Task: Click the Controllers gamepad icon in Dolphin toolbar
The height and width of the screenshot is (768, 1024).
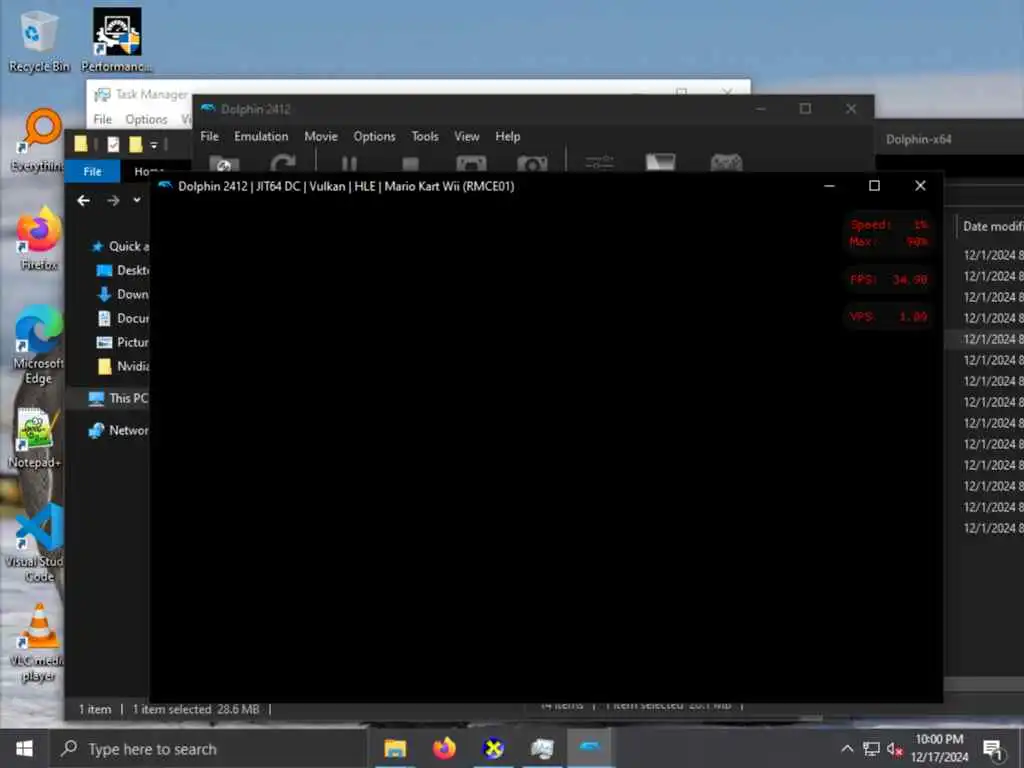Action: [726, 163]
